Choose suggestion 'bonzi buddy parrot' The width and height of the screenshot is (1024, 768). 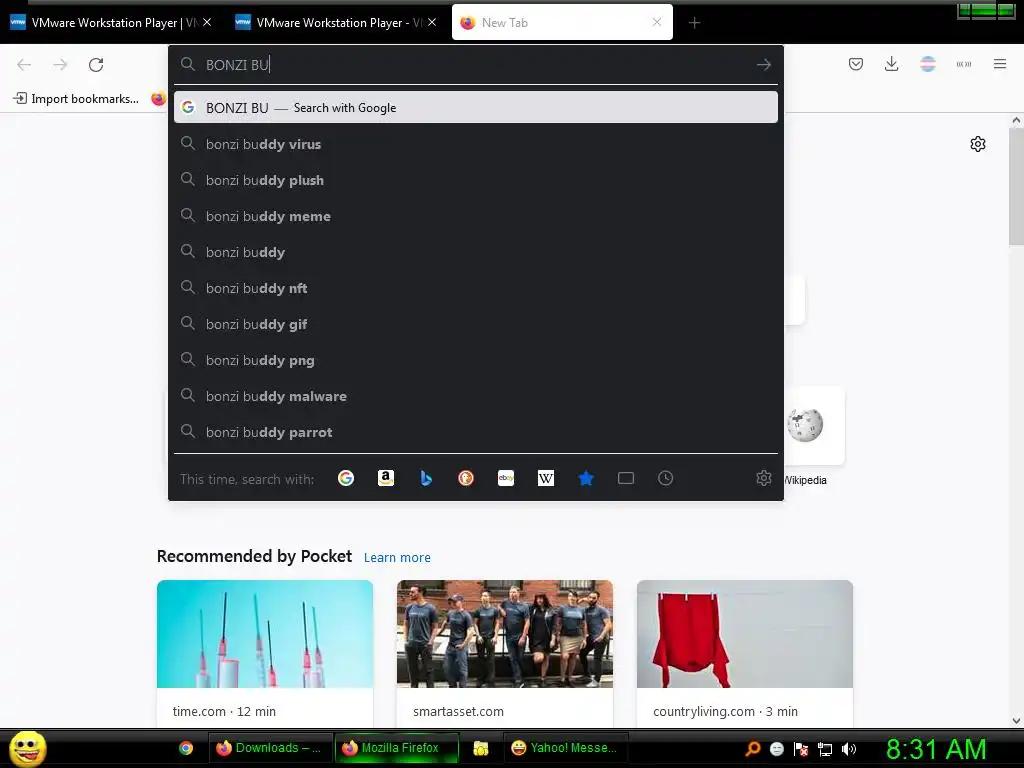click(475, 432)
